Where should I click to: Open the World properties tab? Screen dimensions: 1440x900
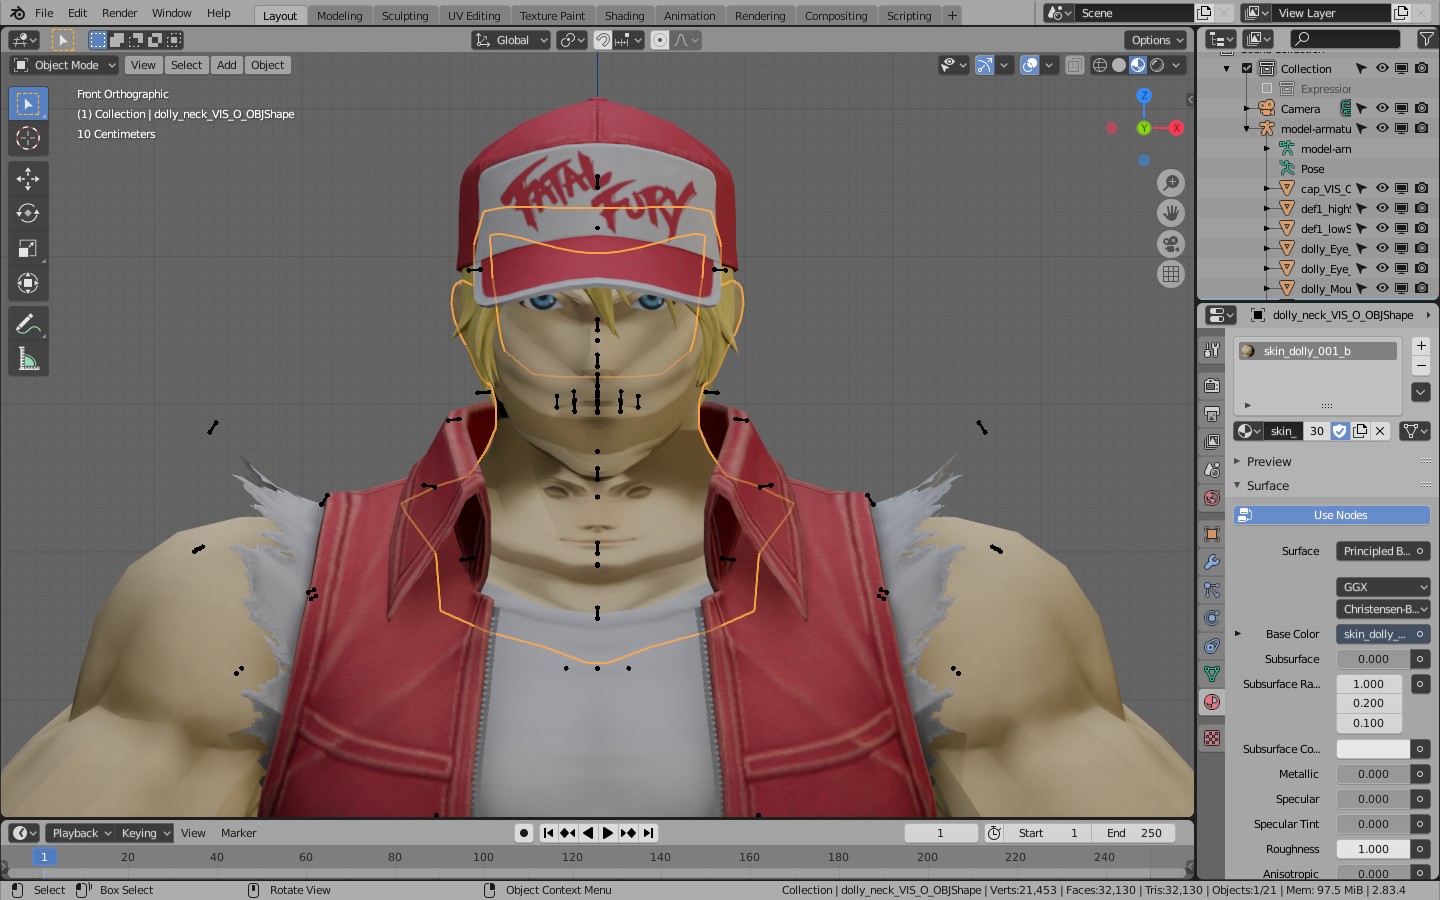[1212, 497]
